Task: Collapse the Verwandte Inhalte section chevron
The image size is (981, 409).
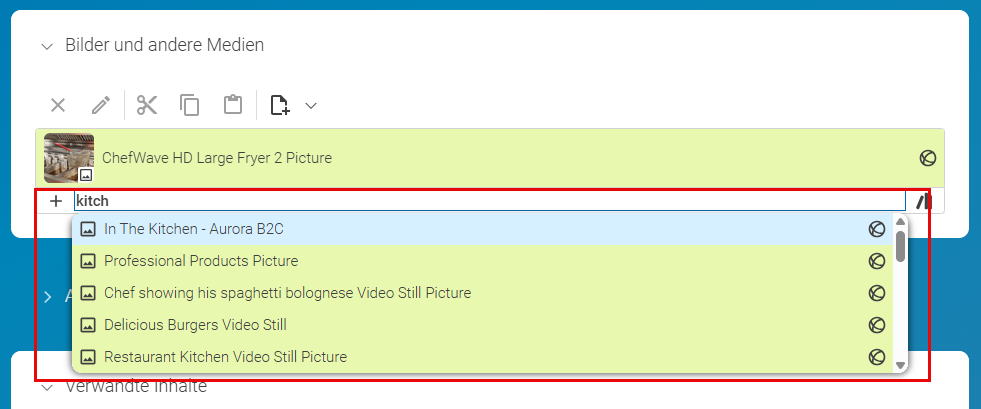Action: tap(47, 388)
